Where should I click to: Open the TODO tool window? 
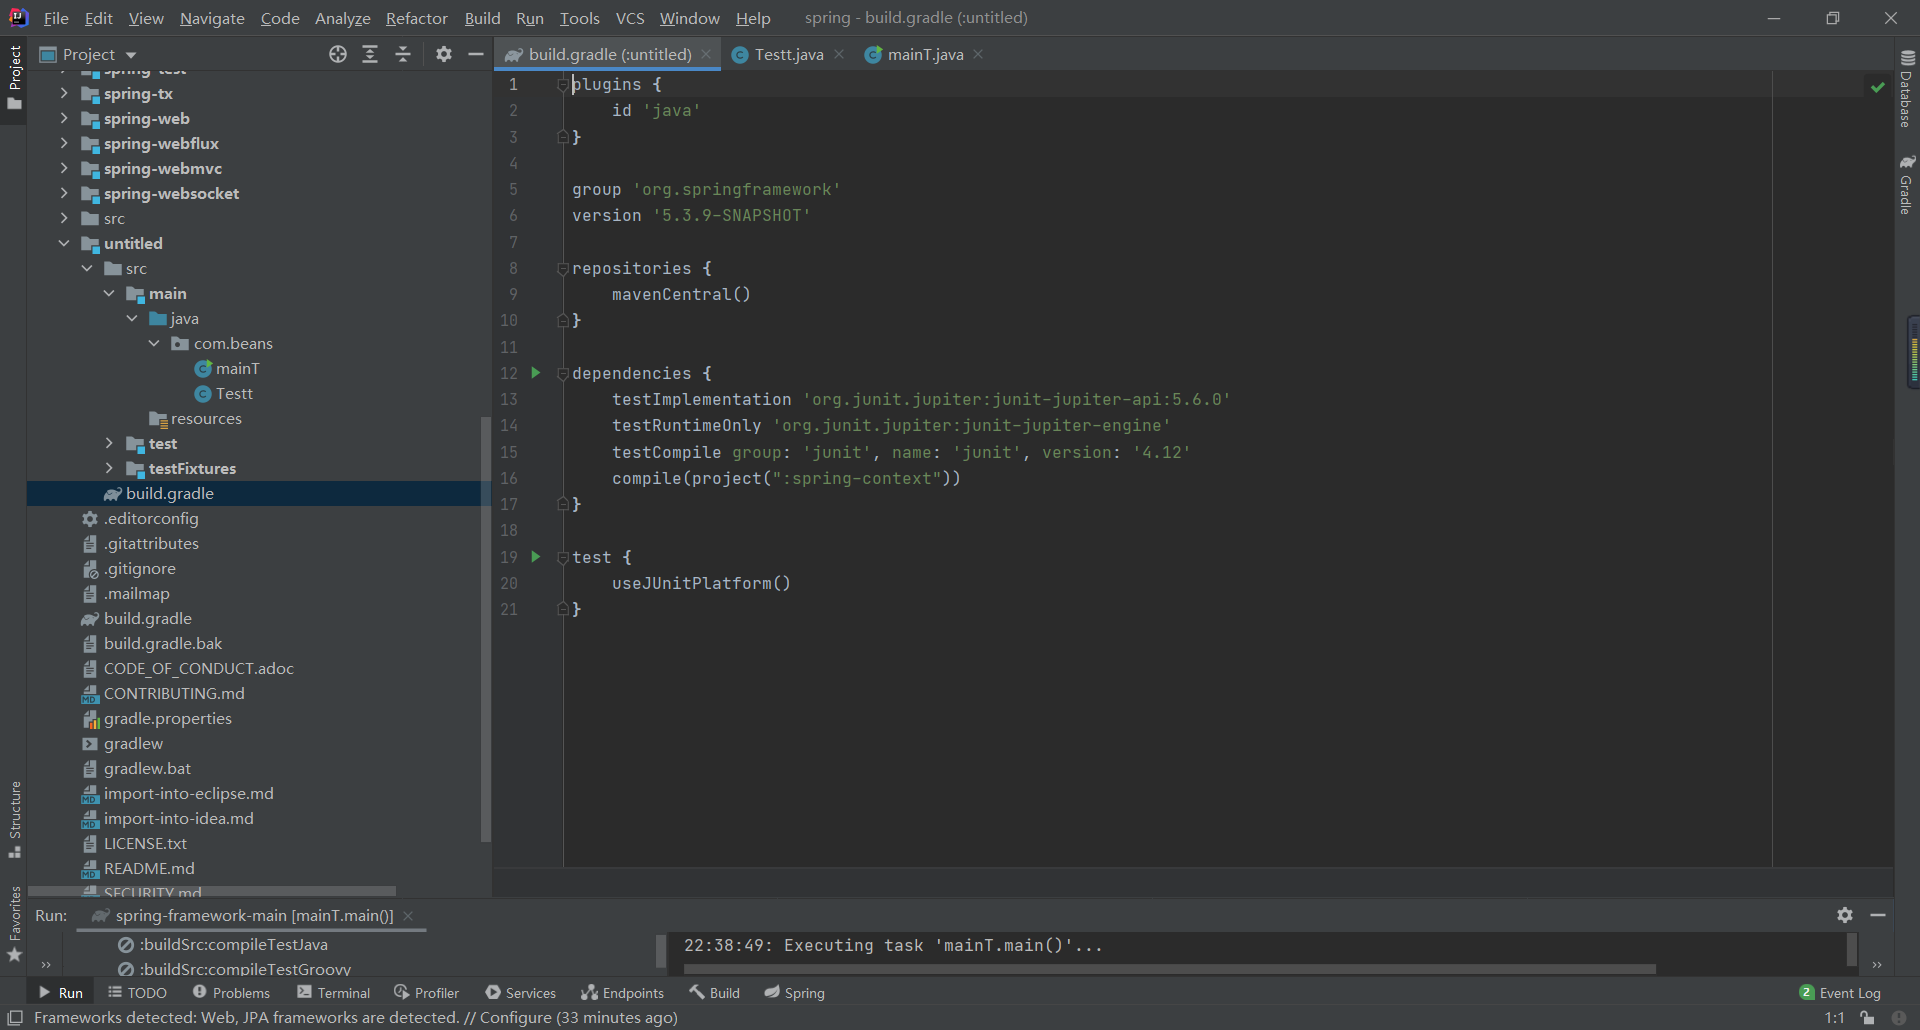point(138,993)
